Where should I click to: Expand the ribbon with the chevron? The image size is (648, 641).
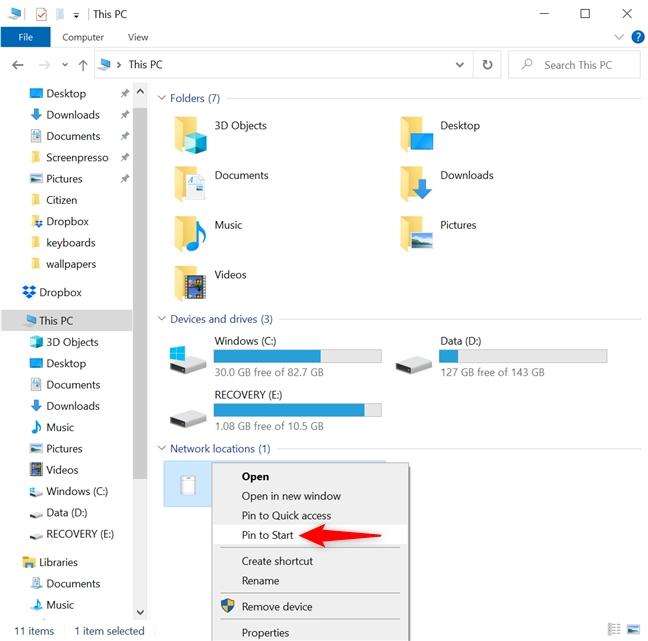(619, 37)
